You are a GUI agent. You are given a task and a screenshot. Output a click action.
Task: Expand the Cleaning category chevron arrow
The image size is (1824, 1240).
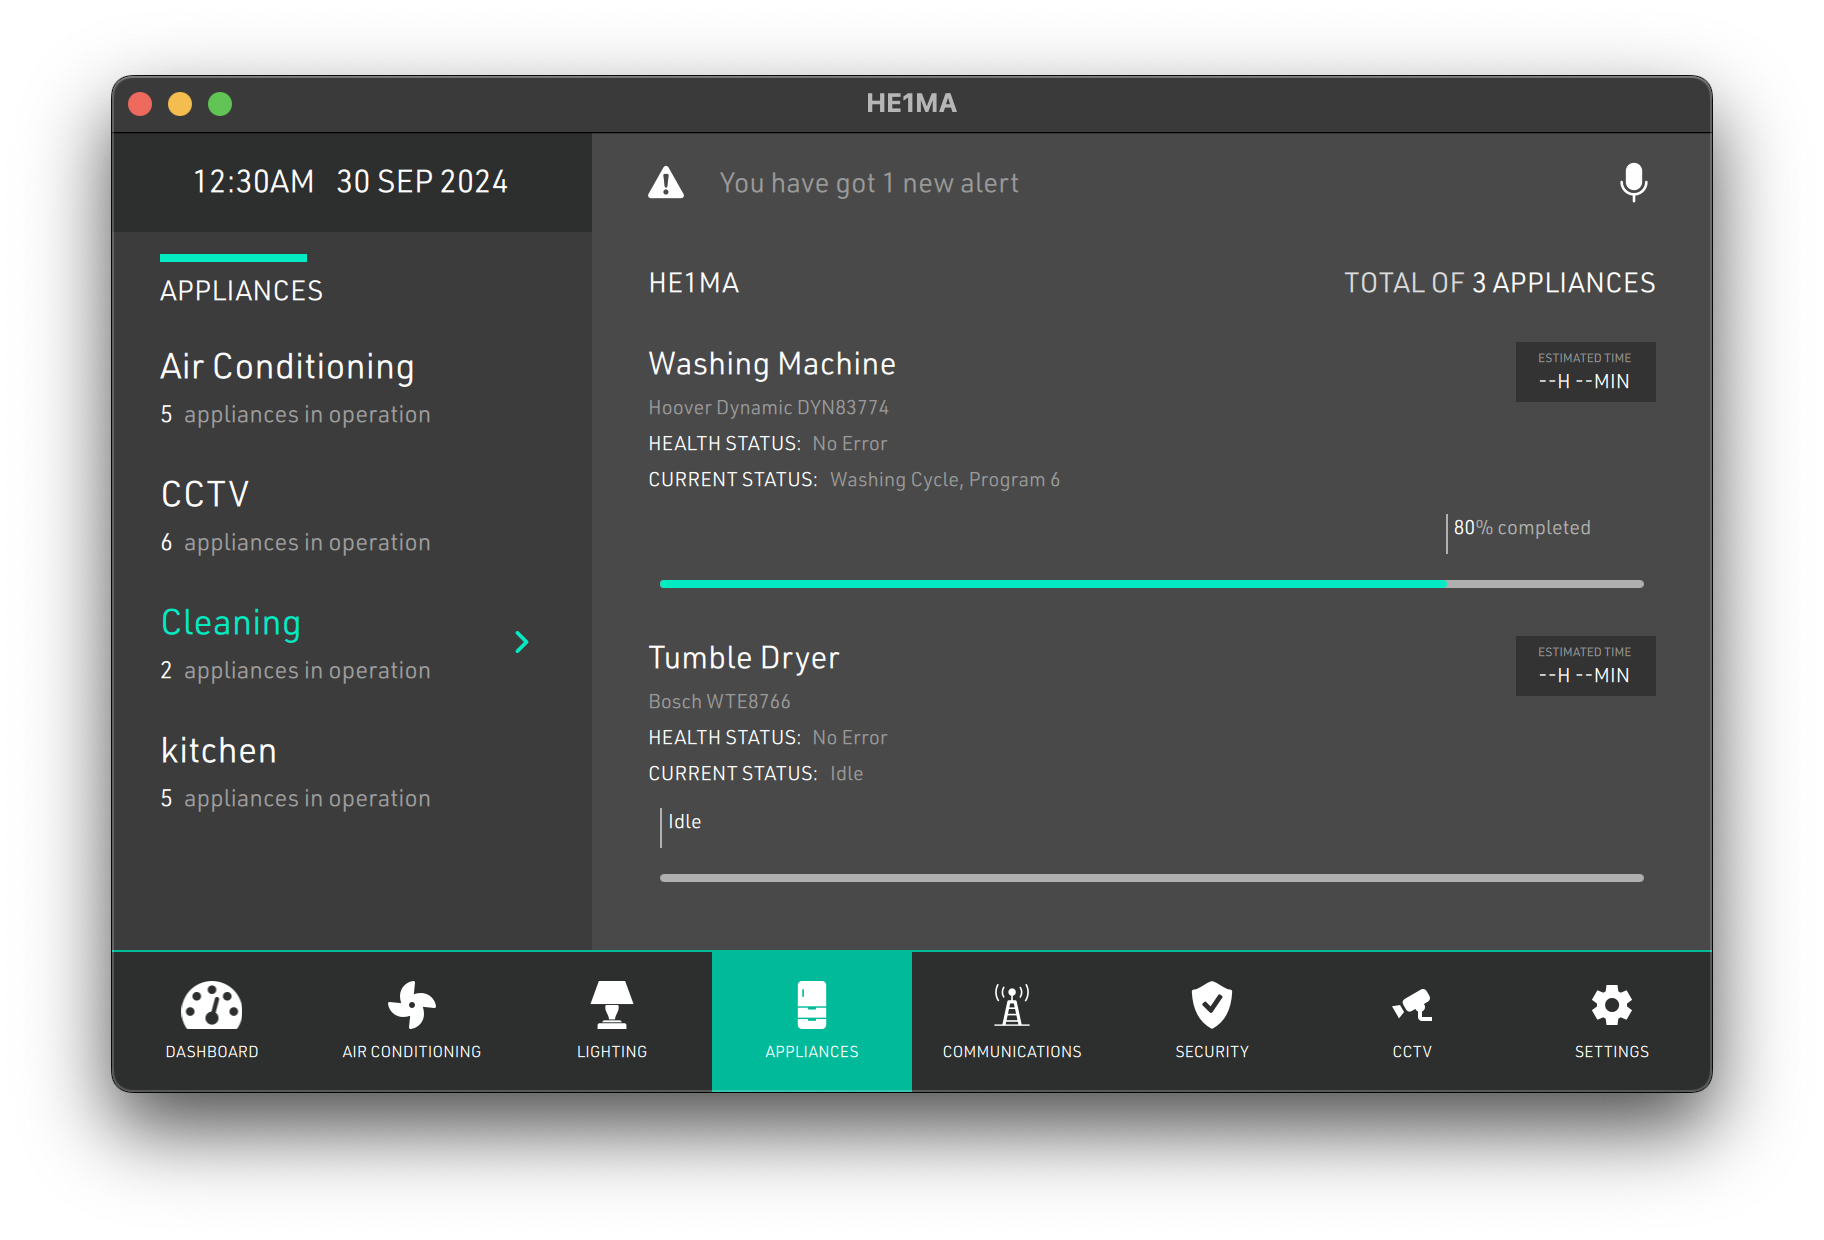tap(521, 642)
